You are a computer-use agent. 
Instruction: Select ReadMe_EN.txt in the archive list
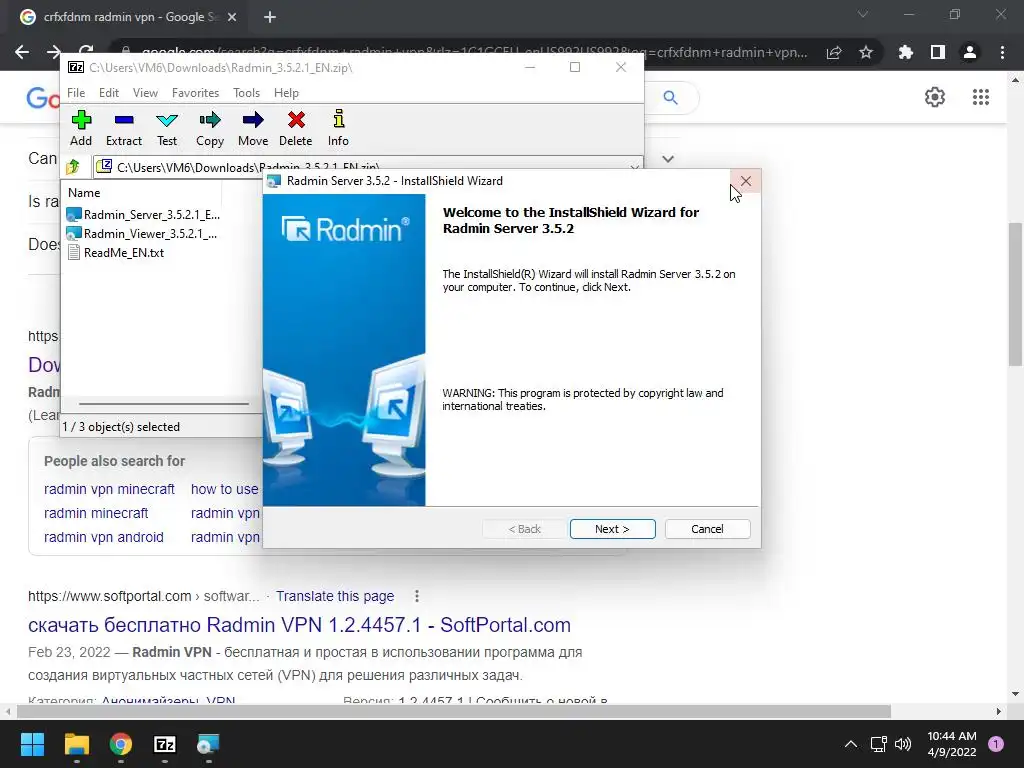coord(116,252)
